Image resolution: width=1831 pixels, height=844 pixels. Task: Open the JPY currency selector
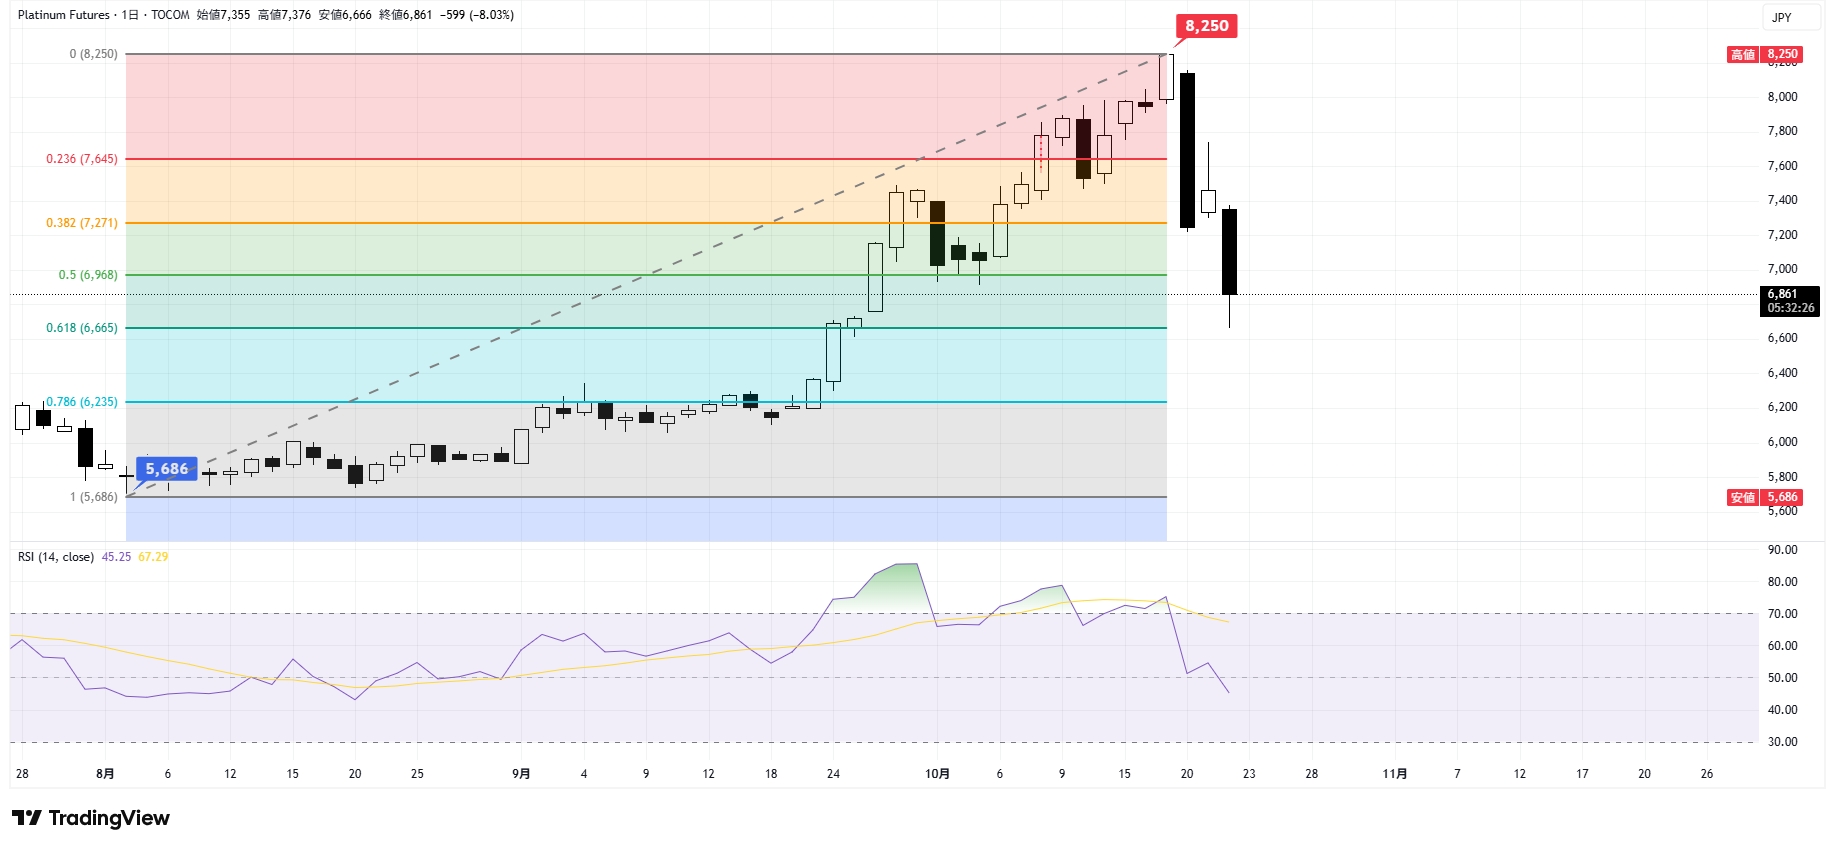point(1781,17)
